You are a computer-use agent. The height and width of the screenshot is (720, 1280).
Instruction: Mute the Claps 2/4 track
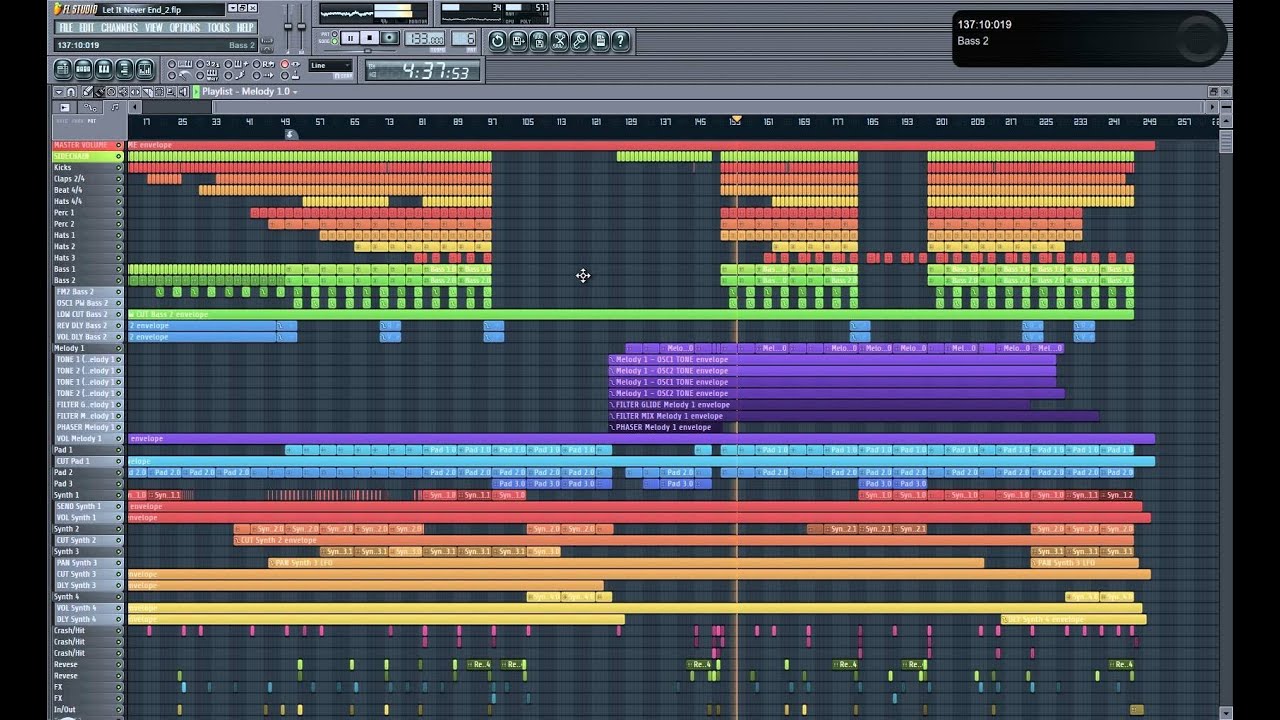tap(119, 179)
